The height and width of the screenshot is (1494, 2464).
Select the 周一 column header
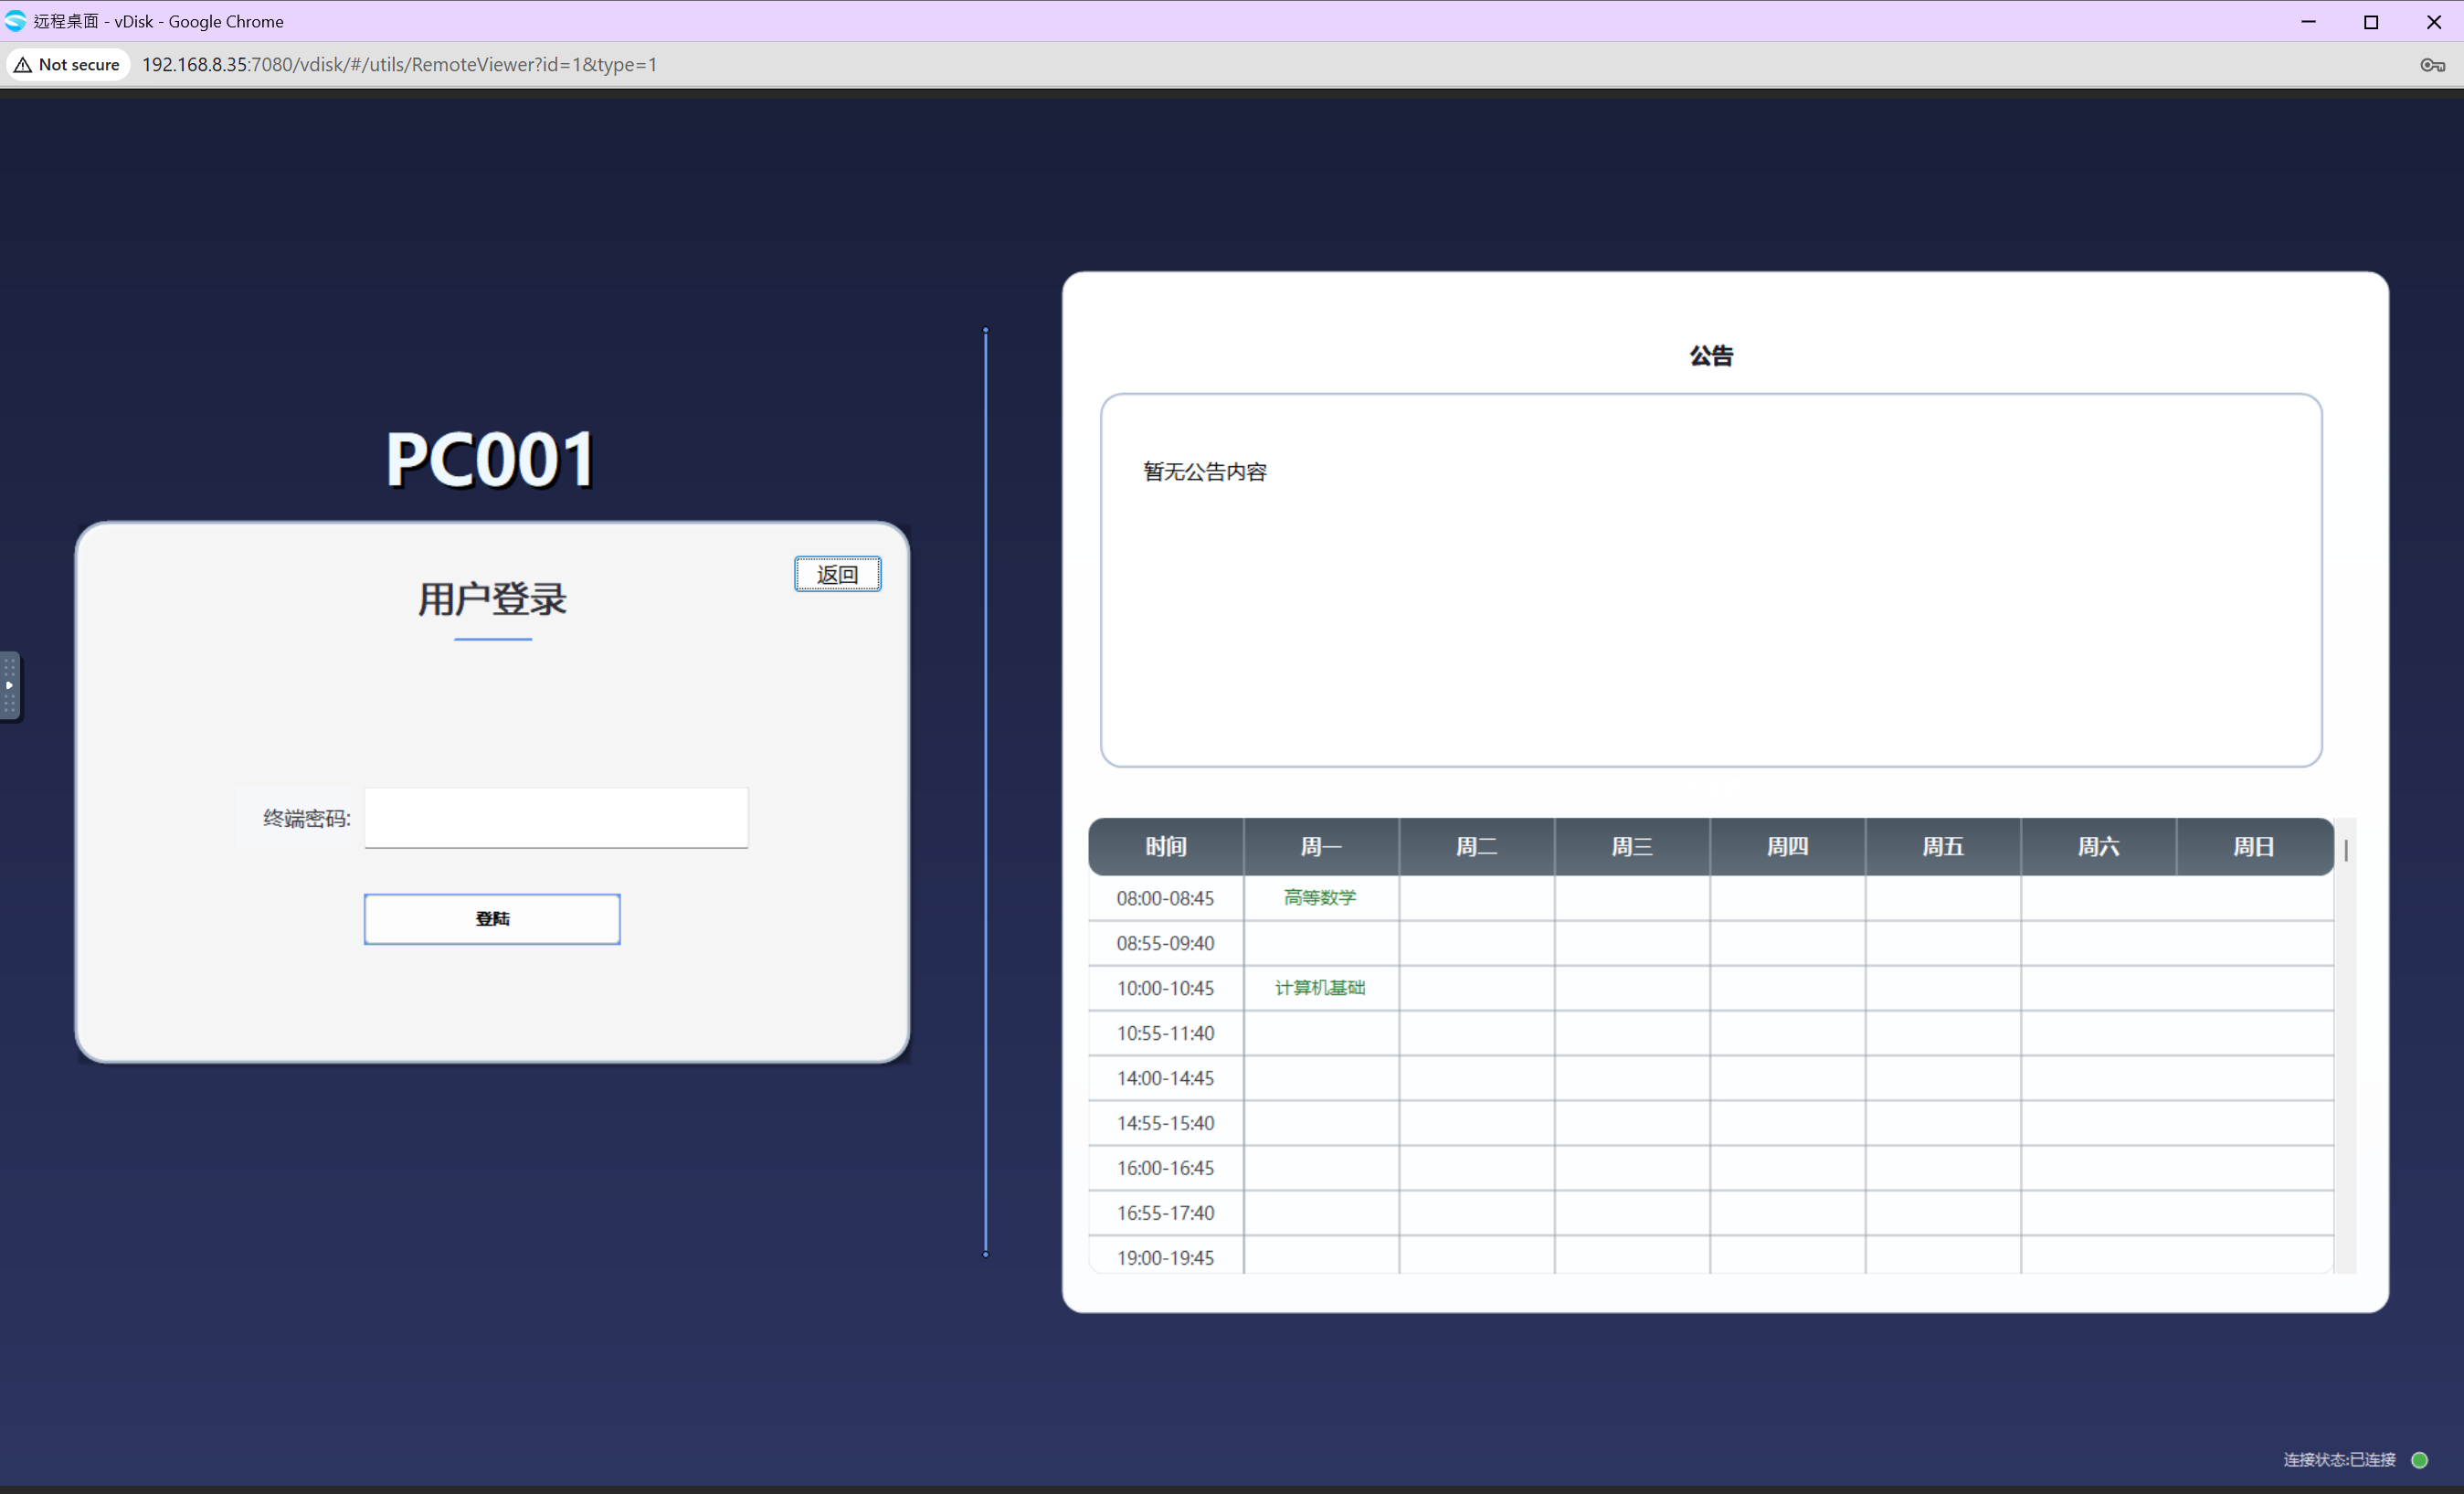point(1320,847)
